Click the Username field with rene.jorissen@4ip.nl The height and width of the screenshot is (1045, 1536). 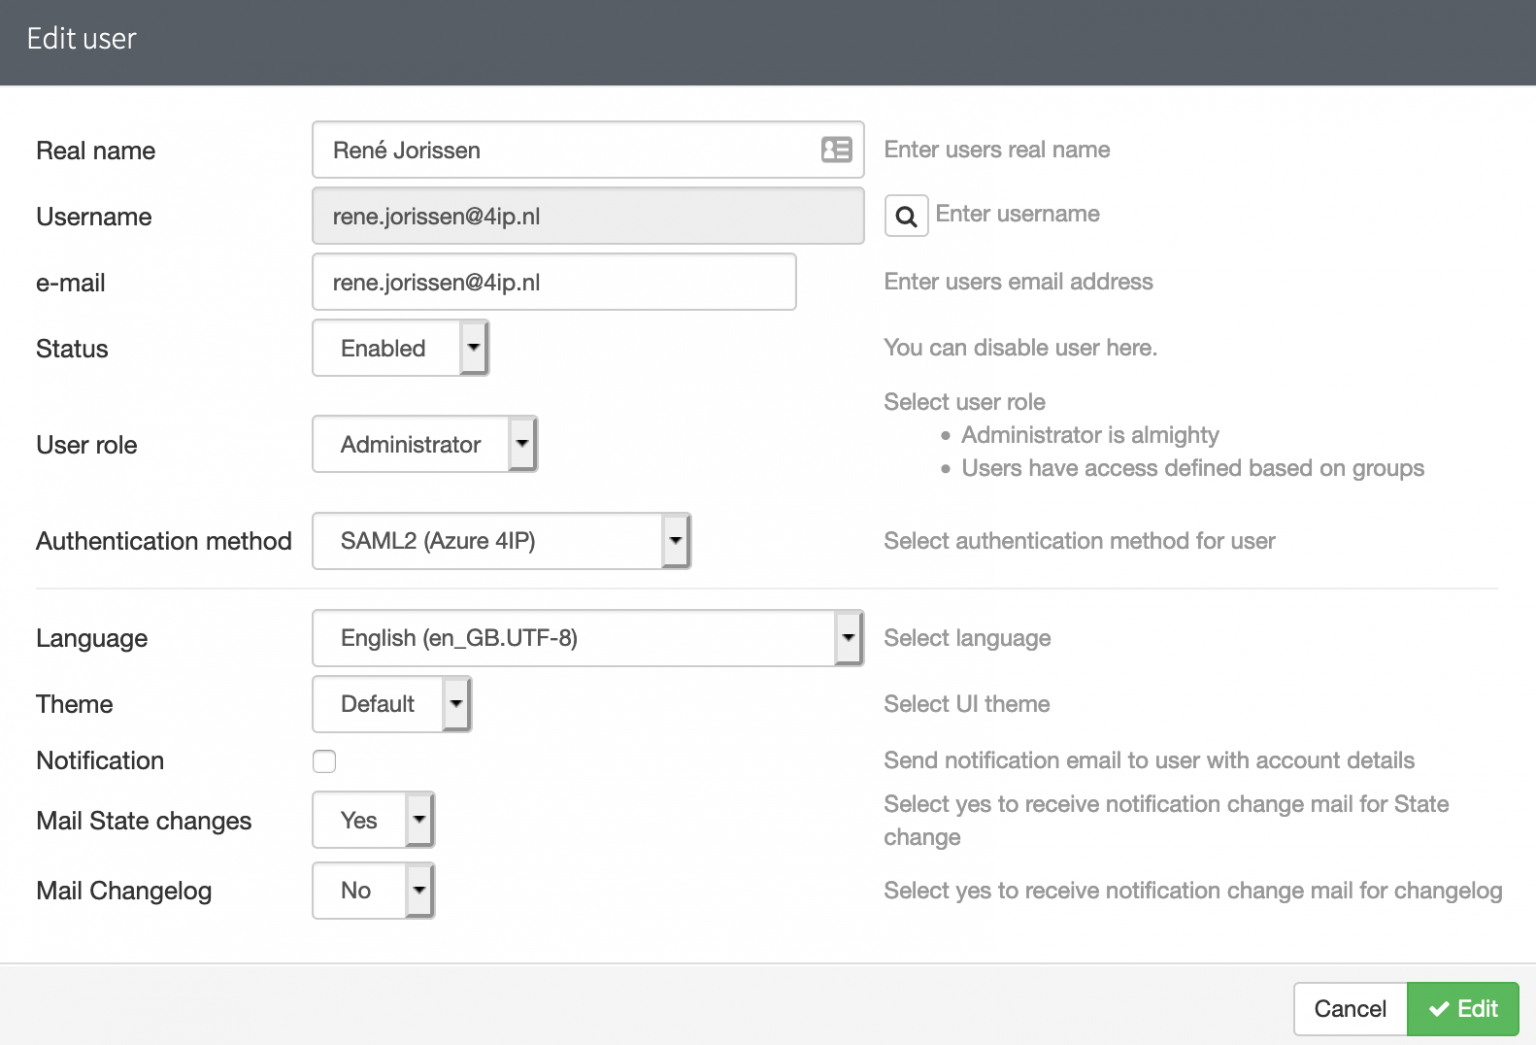point(588,216)
